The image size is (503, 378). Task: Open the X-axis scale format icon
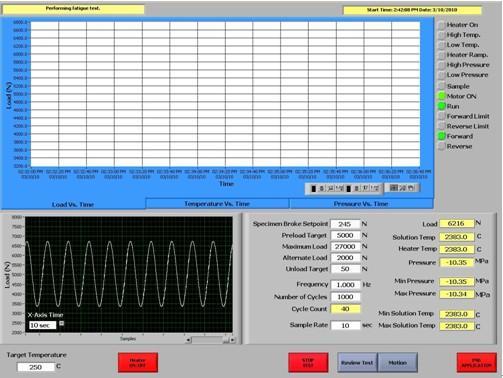(339, 189)
